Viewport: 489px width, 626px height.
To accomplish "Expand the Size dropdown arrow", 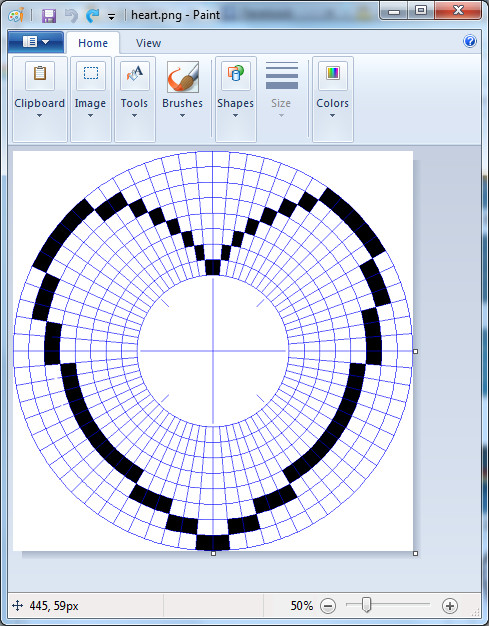I will pos(281,116).
